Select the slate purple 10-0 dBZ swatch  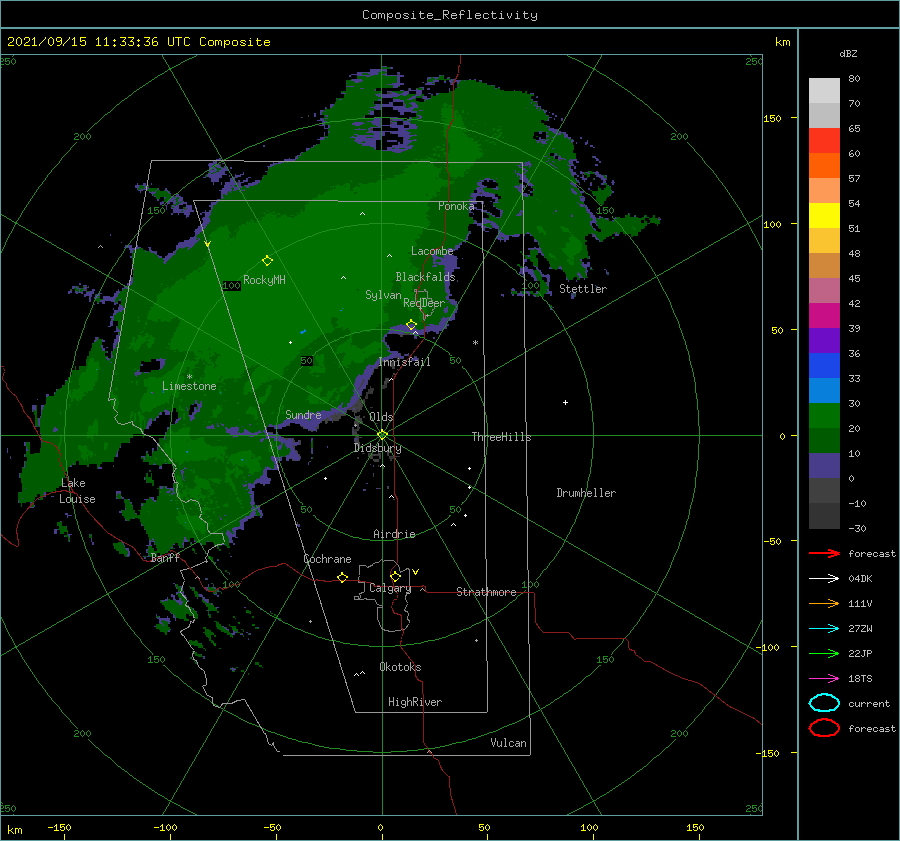click(824, 466)
